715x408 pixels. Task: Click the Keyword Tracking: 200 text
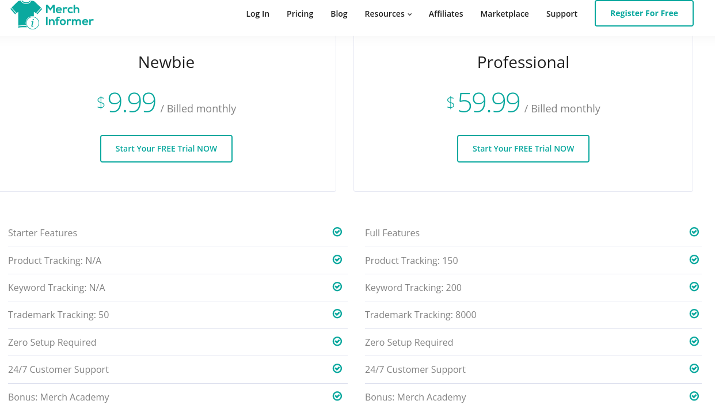(413, 288)
